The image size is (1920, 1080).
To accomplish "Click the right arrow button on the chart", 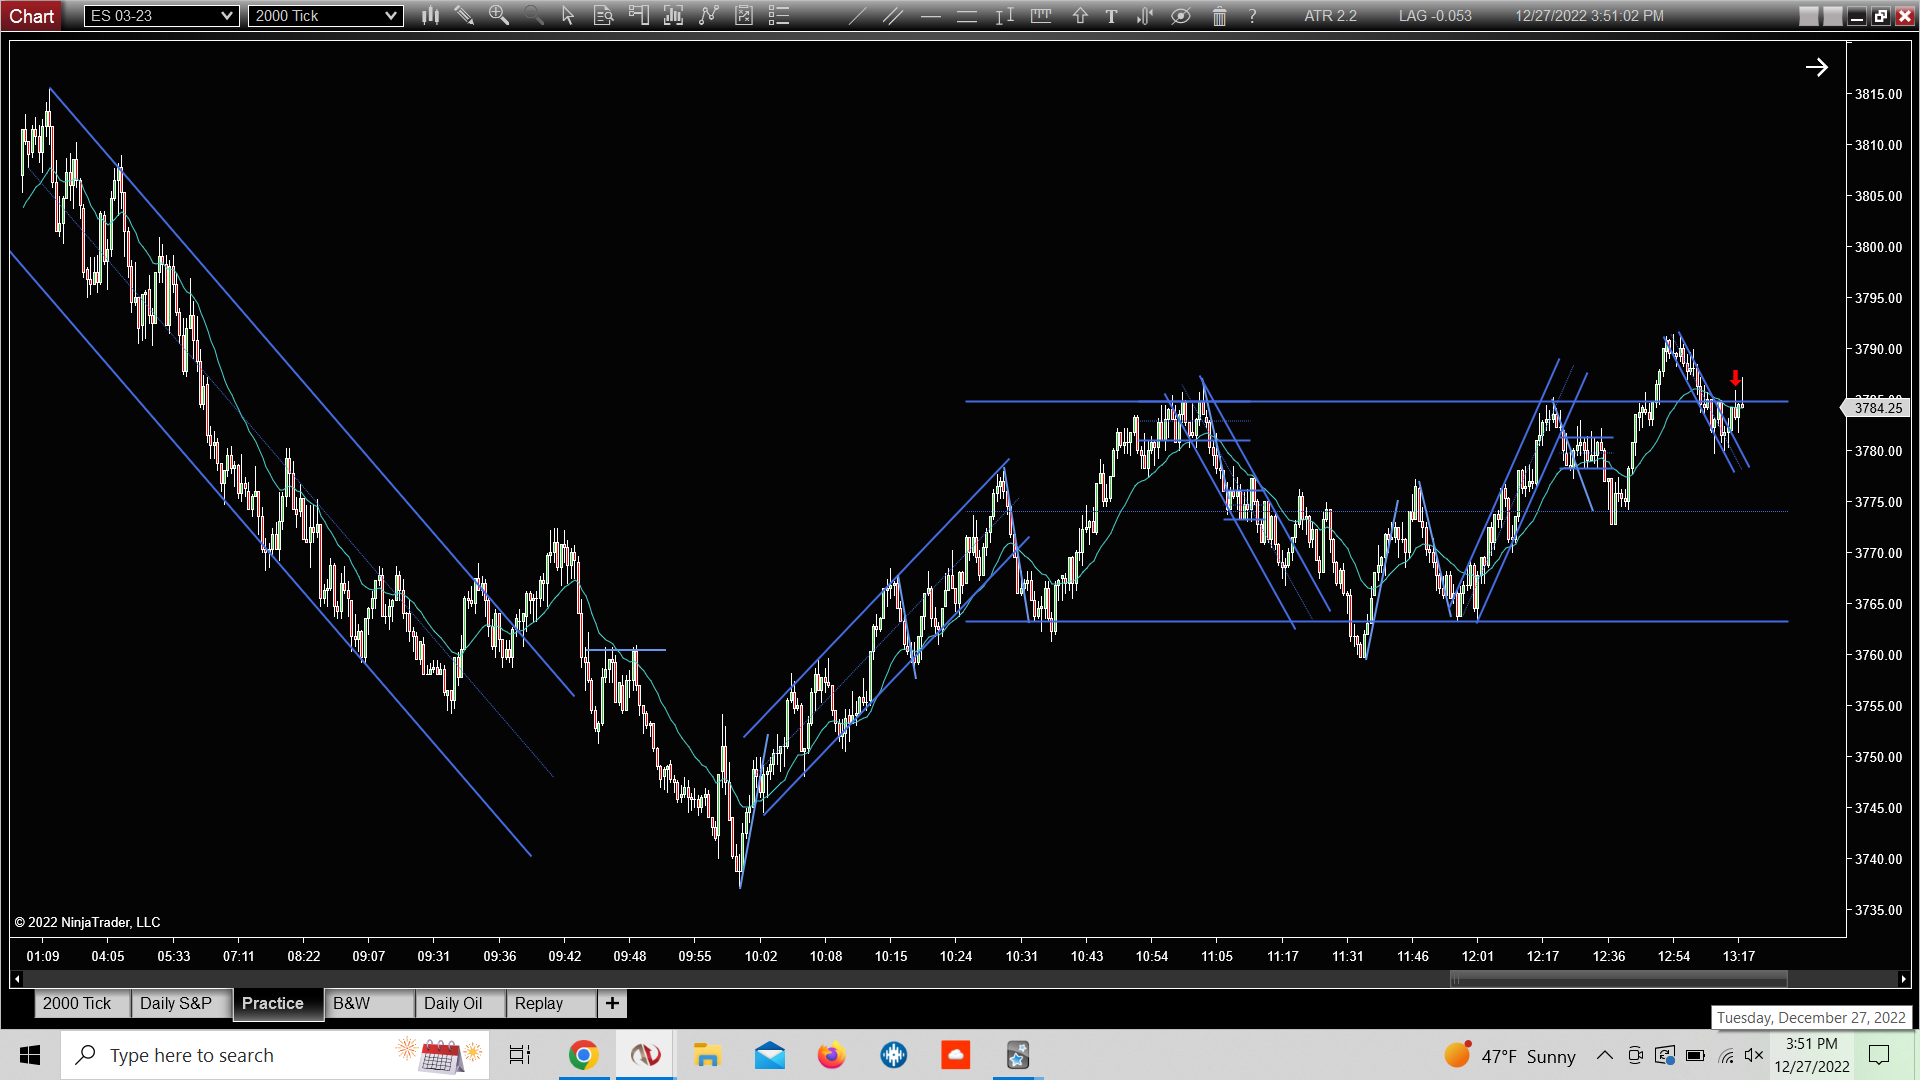I will coord(1816,67).
